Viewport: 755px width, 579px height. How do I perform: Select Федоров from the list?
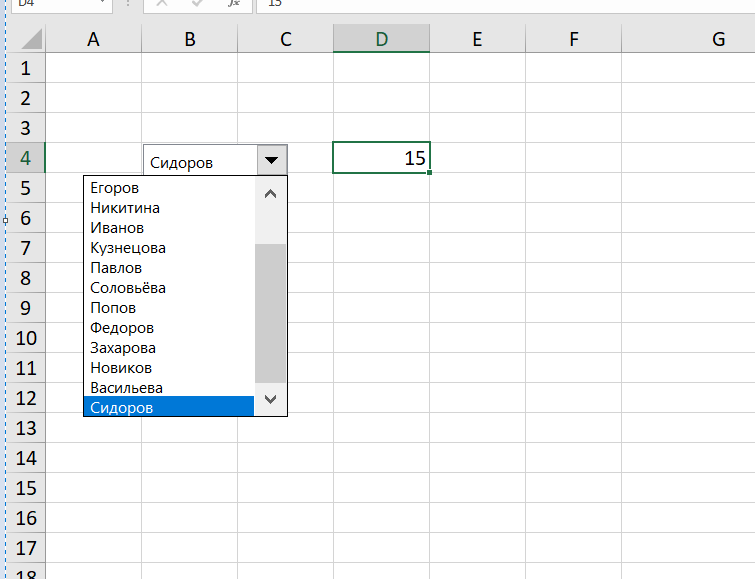coord(169,328)
